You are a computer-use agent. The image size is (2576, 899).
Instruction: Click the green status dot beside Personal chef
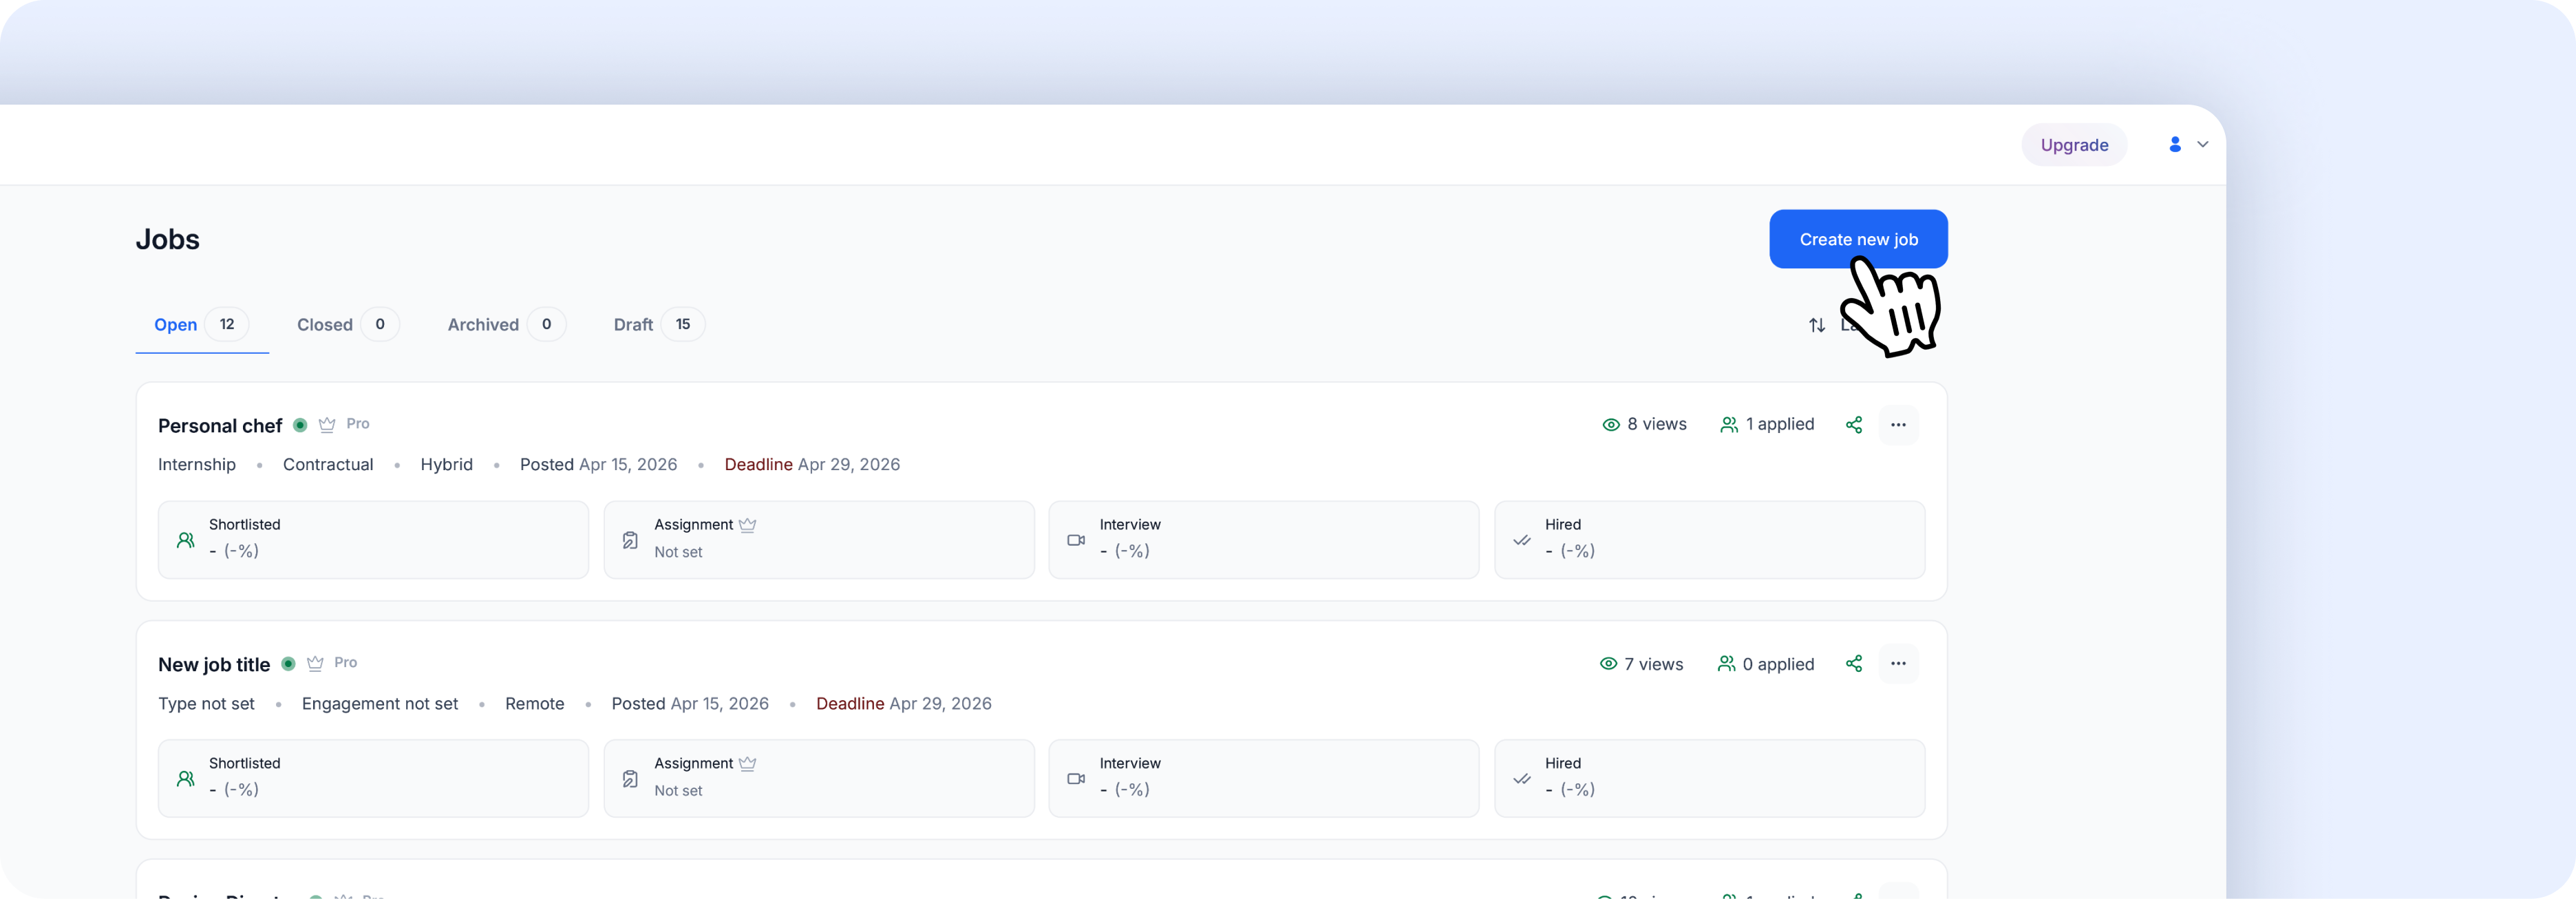[x=300, y=425]
